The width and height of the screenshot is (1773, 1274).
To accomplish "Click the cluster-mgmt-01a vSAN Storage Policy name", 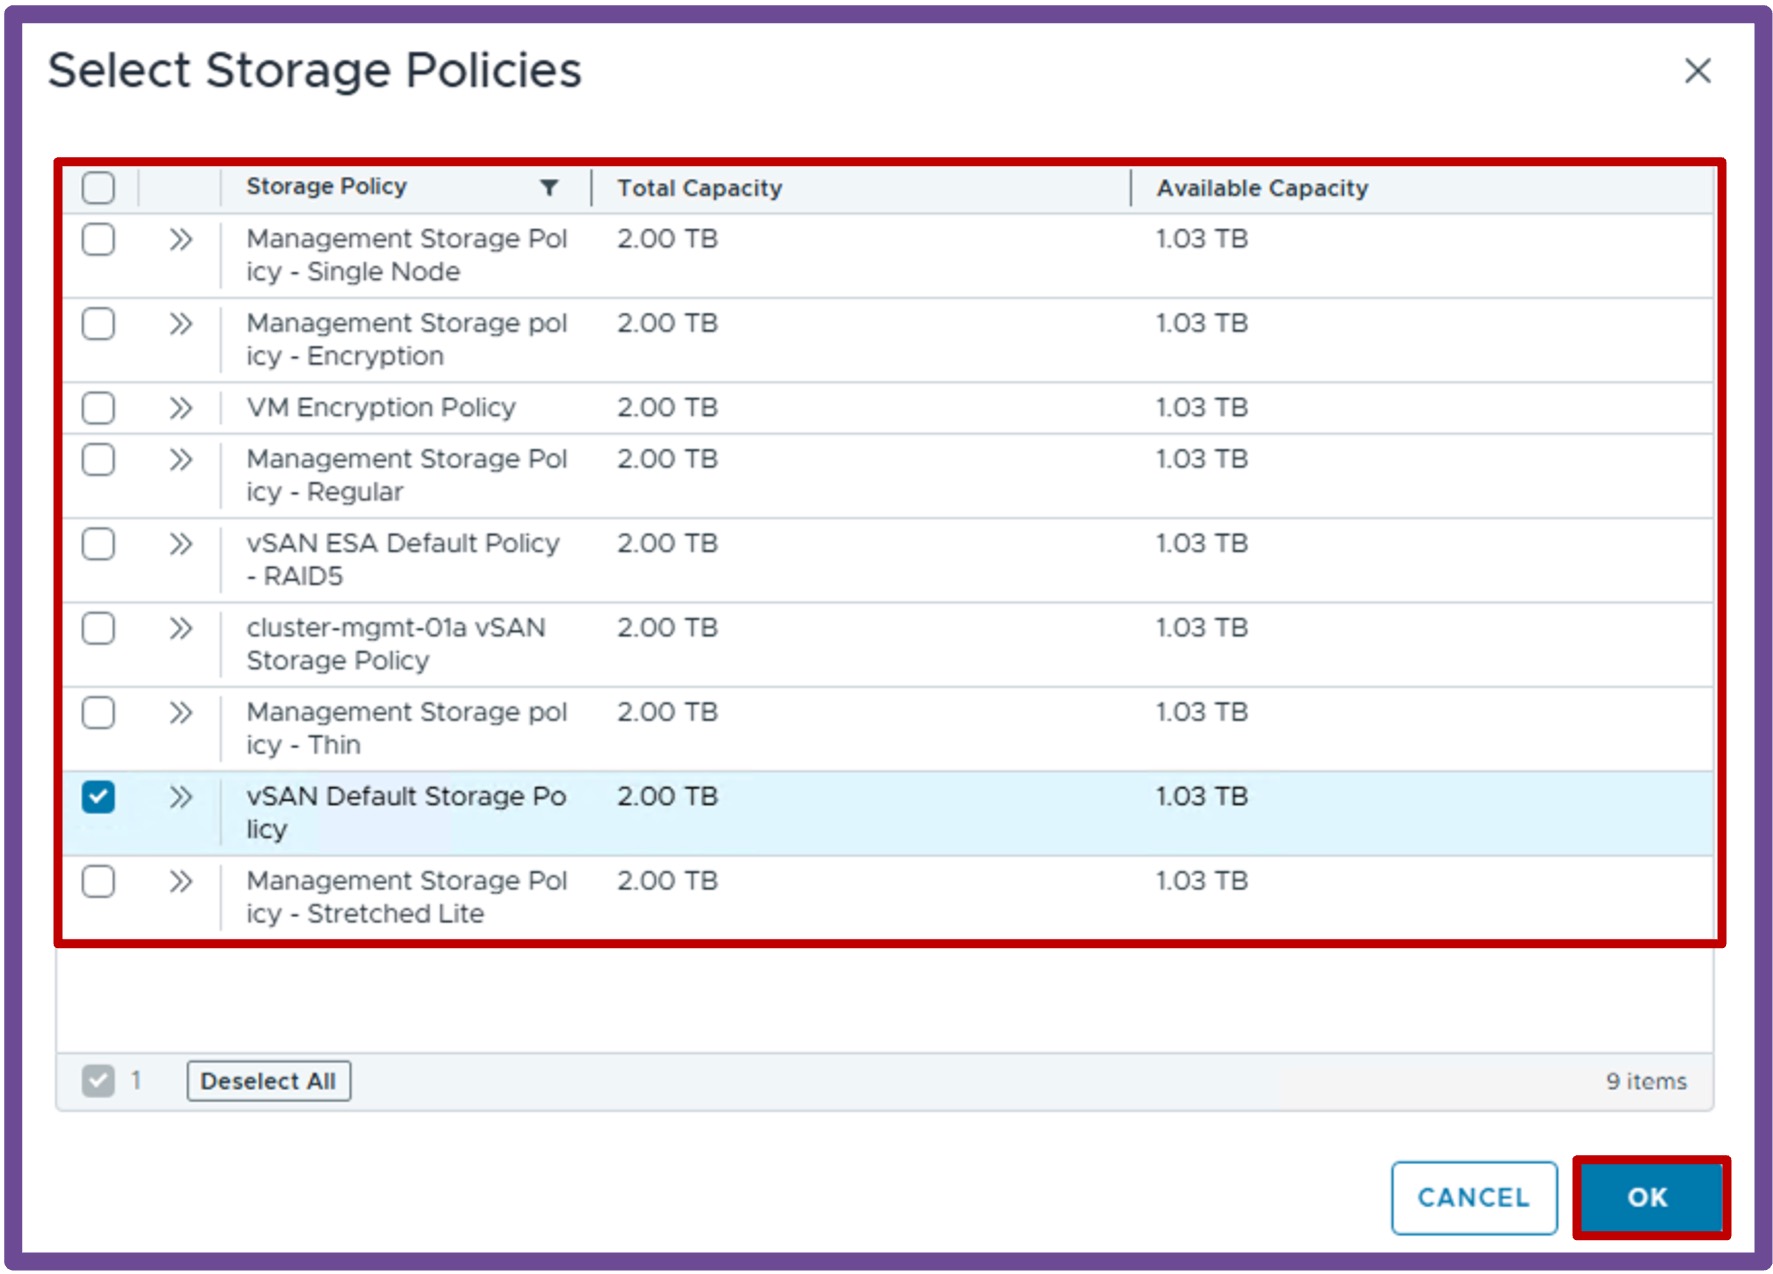I will 396,644.
